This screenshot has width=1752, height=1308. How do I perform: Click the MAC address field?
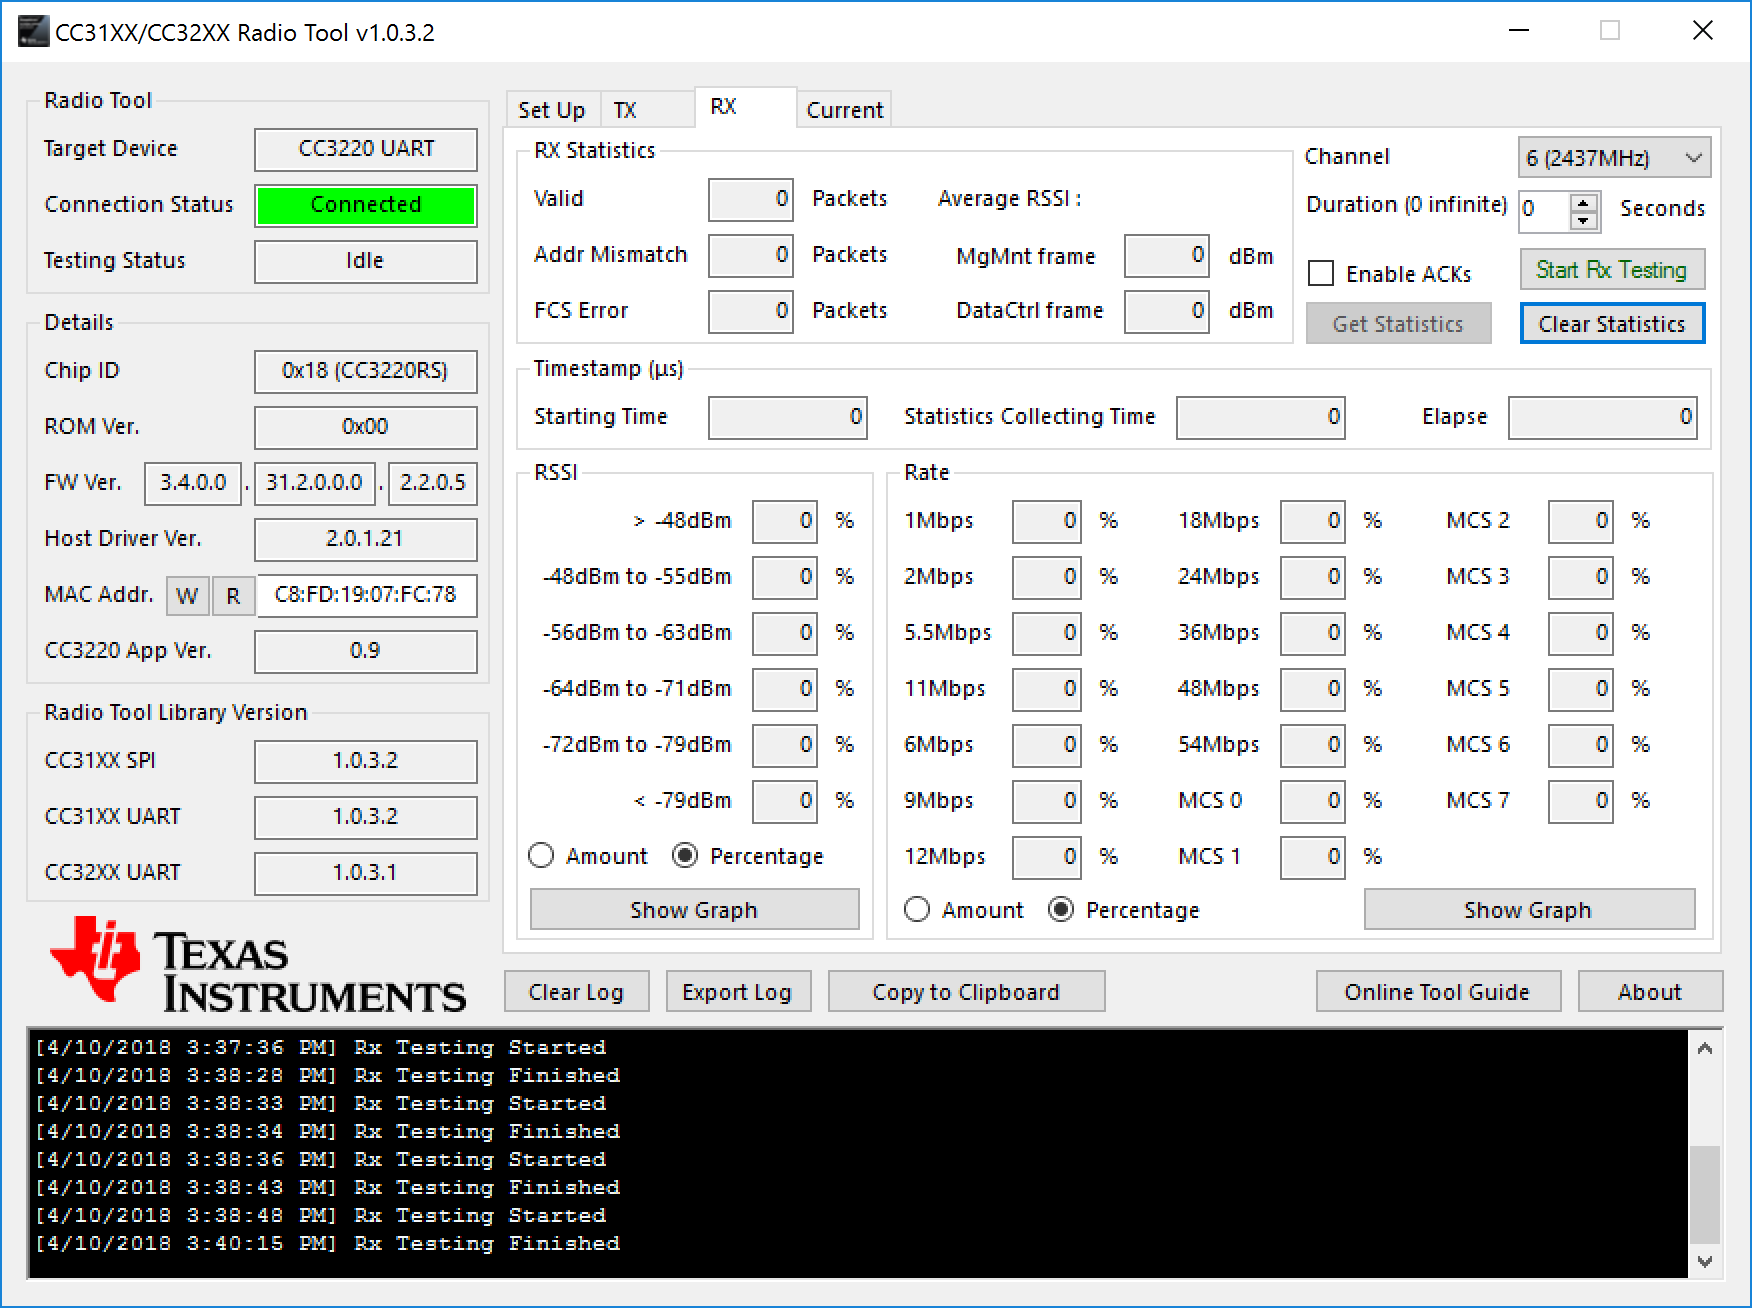click(x=366, y=595)
